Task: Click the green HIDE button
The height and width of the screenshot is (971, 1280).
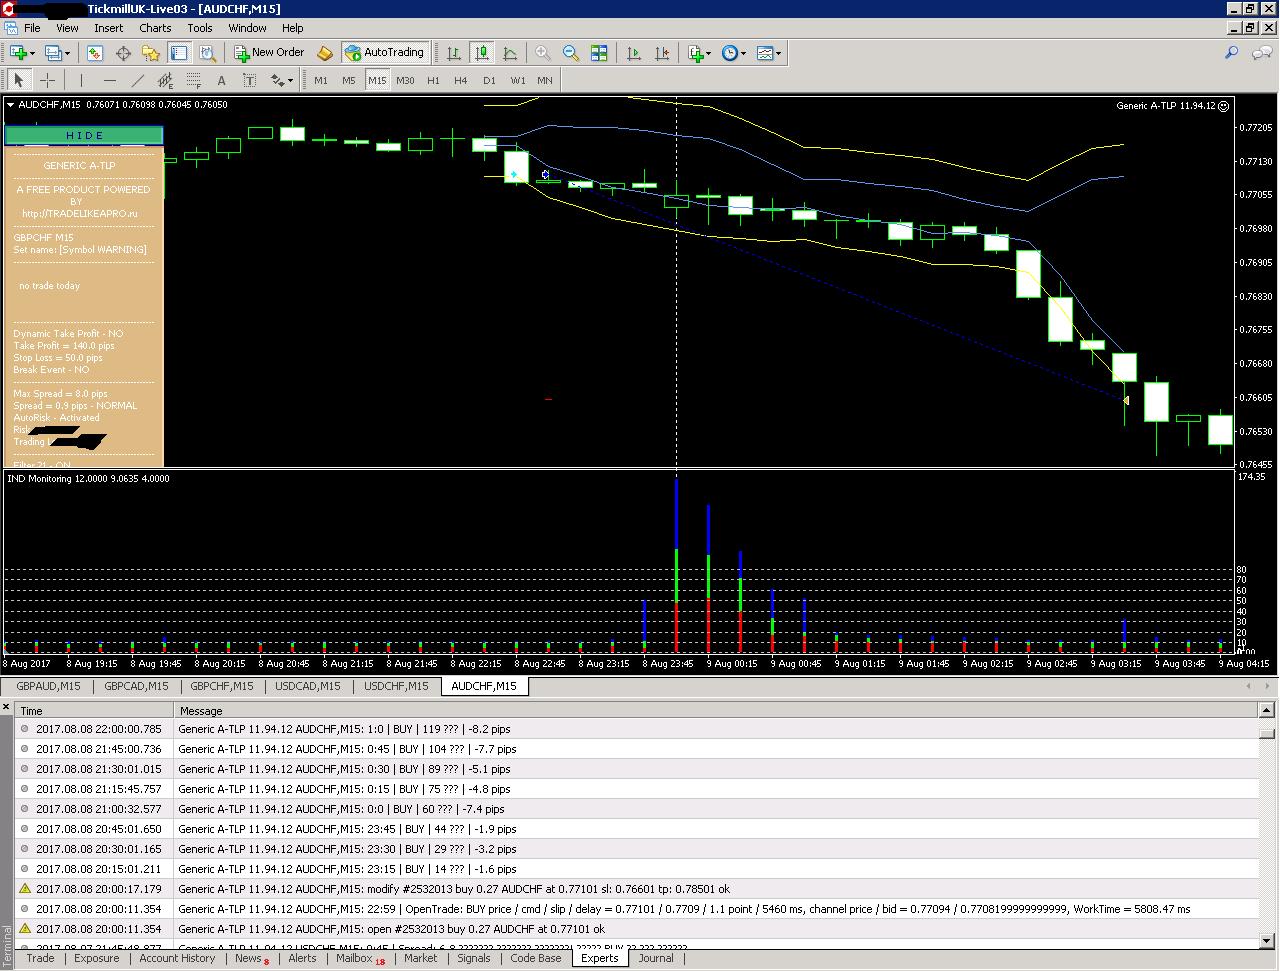Action: click(84, 135)
